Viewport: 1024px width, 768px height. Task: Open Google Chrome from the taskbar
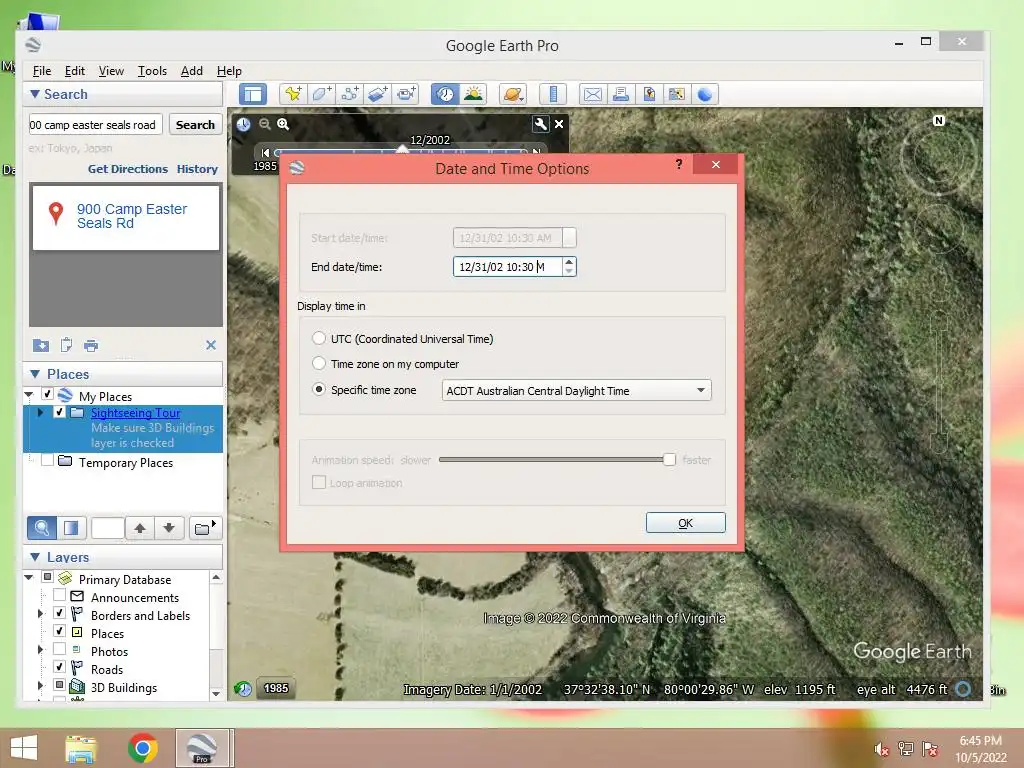[142, 748]
